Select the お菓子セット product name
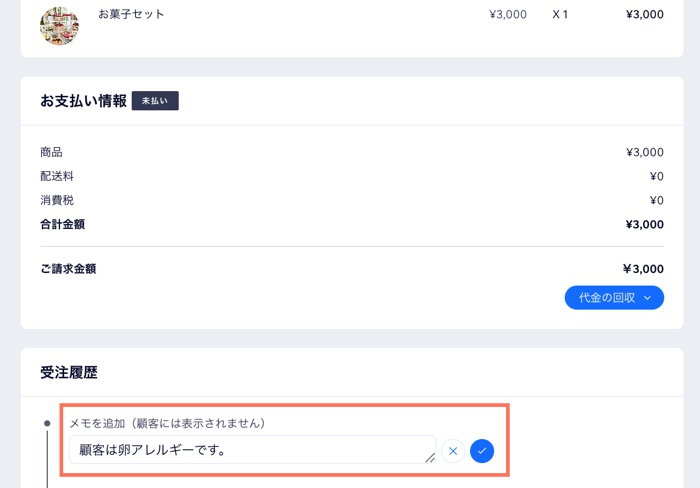Viewport: 700px width, 488px height. tap(131, 15)
